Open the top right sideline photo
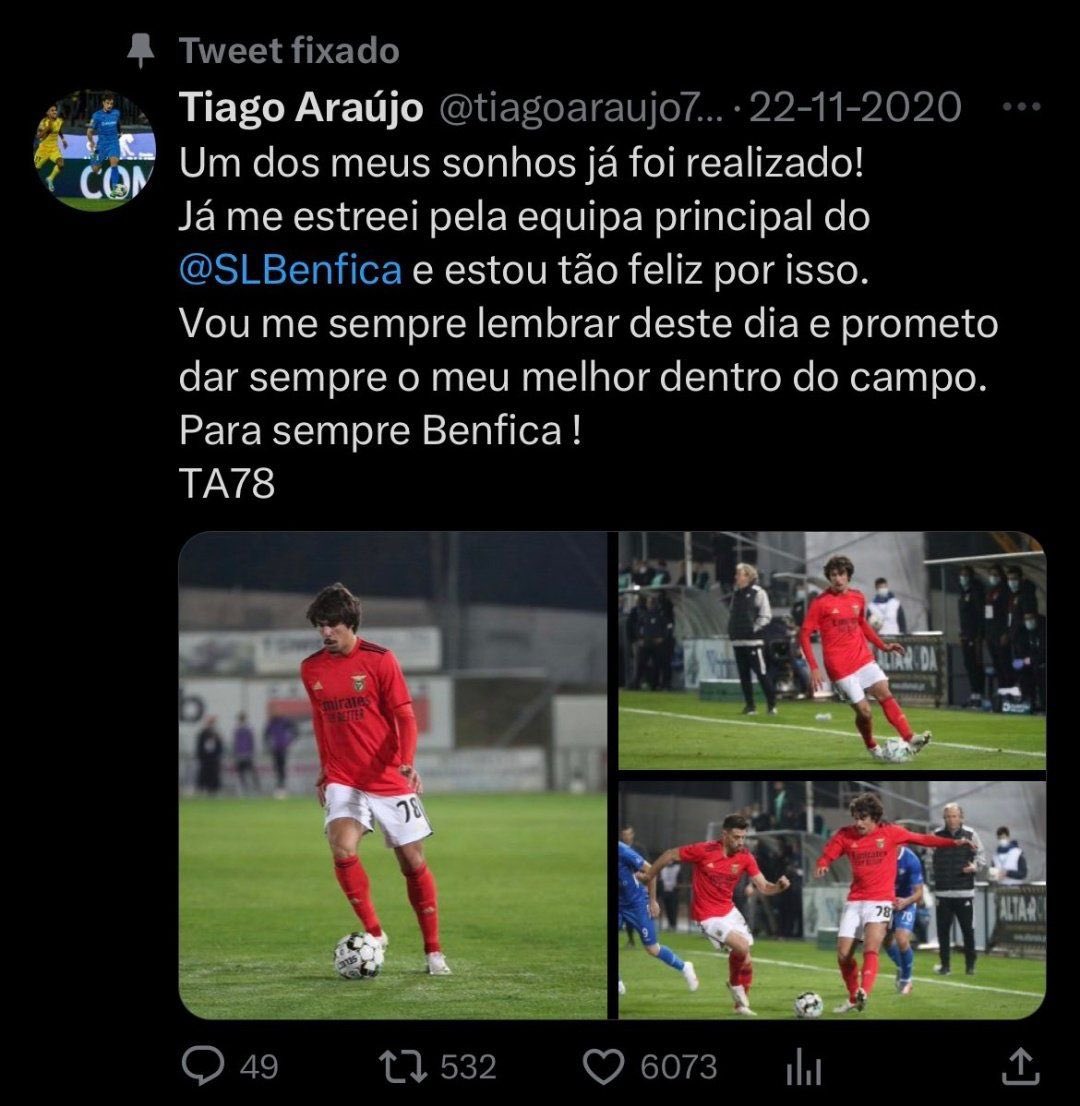Image resolution: width=1080 pixels, height=1106 pixels. click(832, 650)
